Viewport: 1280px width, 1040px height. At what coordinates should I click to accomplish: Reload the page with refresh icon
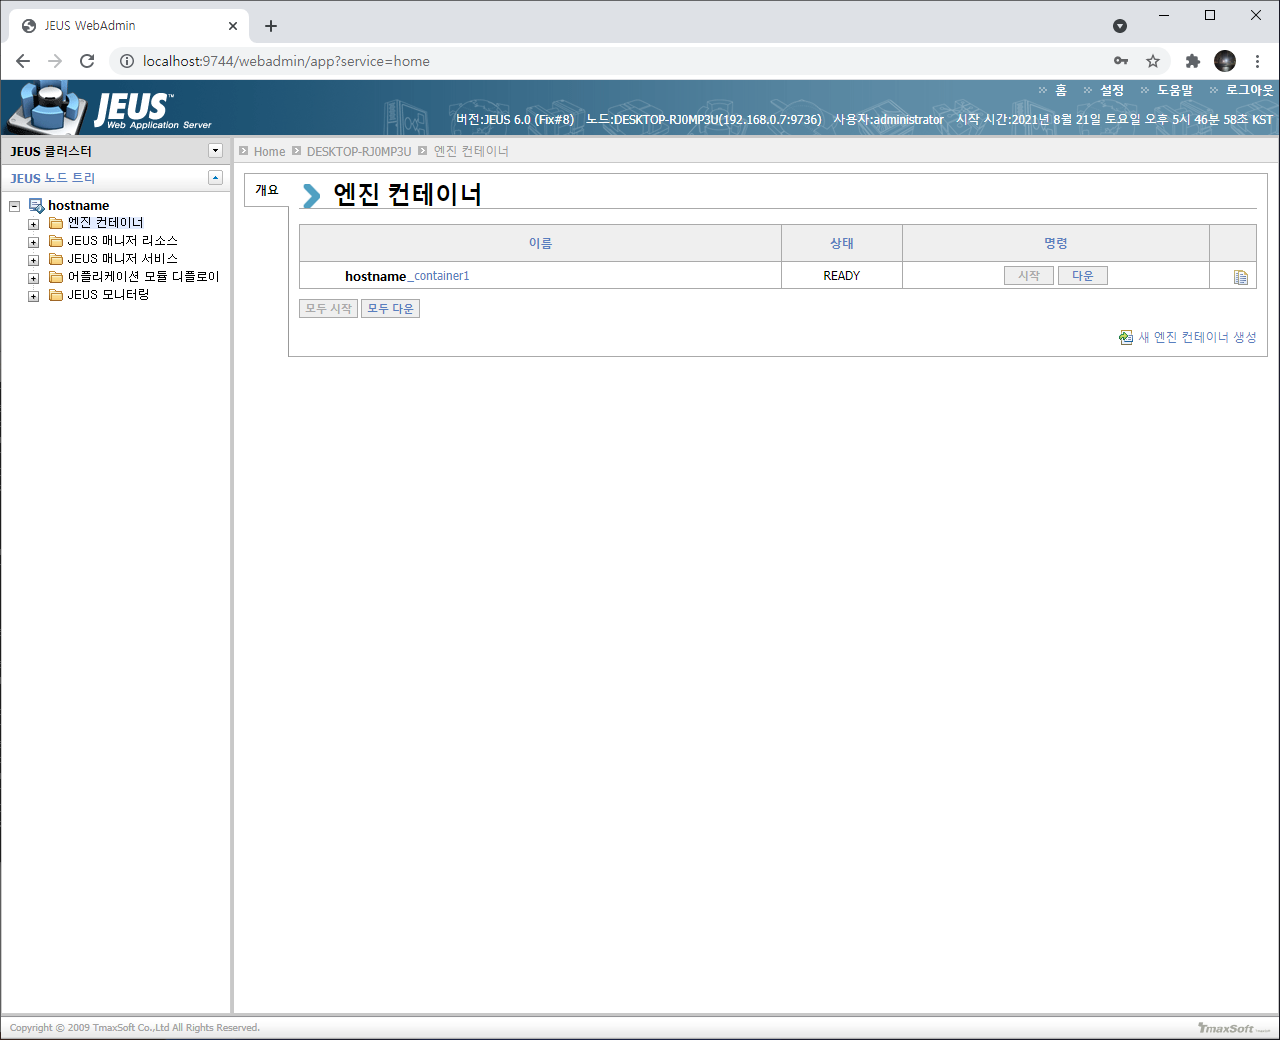tap(87, 61)
